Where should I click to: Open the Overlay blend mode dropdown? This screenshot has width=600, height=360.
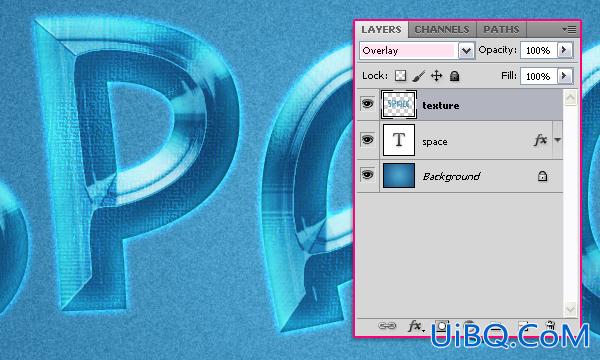(466, 50)
